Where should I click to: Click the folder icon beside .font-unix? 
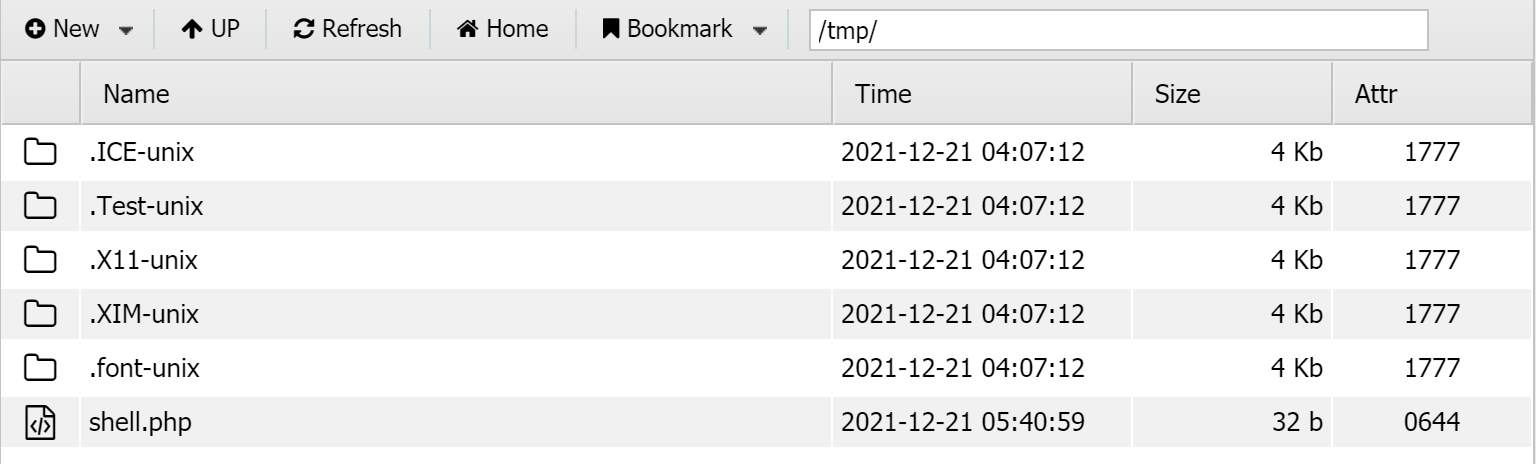[x=40, y=369]
